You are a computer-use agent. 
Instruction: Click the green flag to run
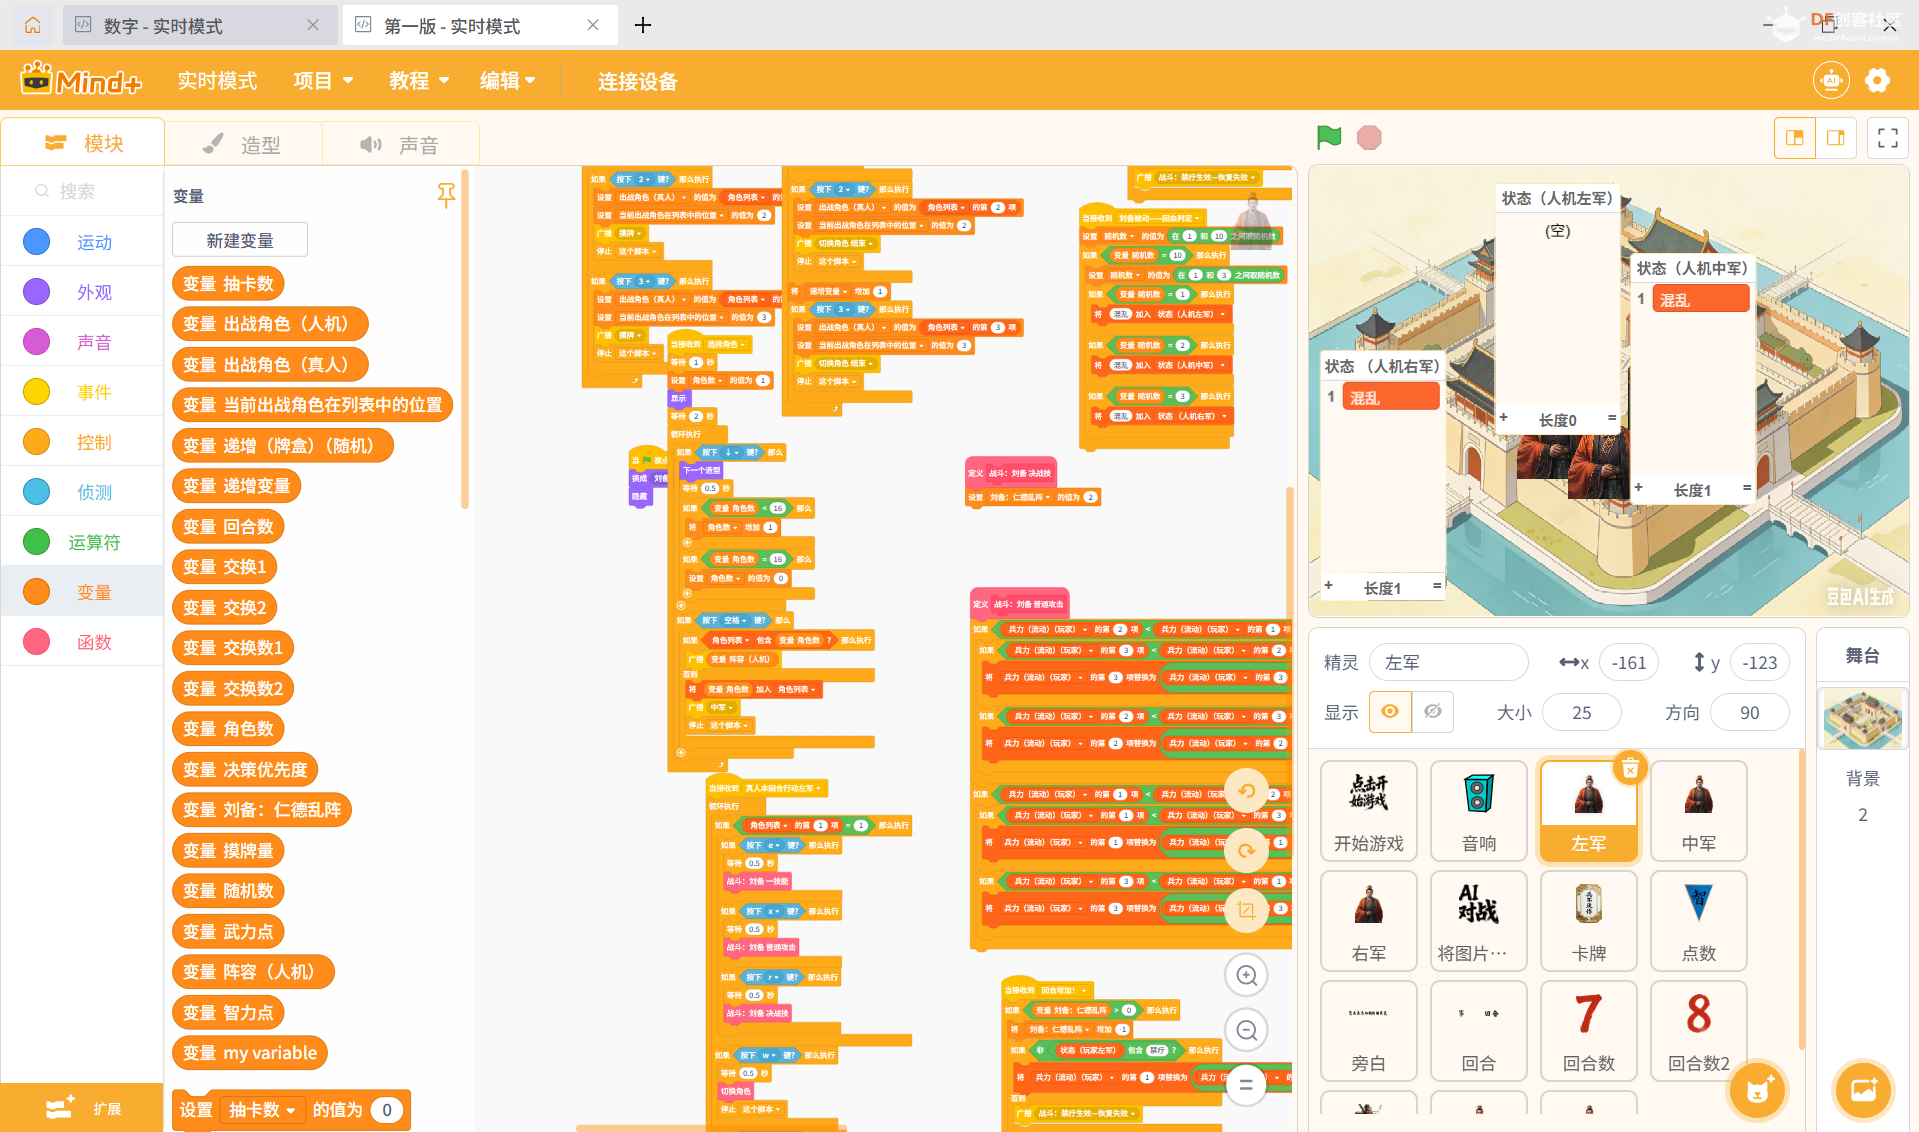[x=1329, y=138]
